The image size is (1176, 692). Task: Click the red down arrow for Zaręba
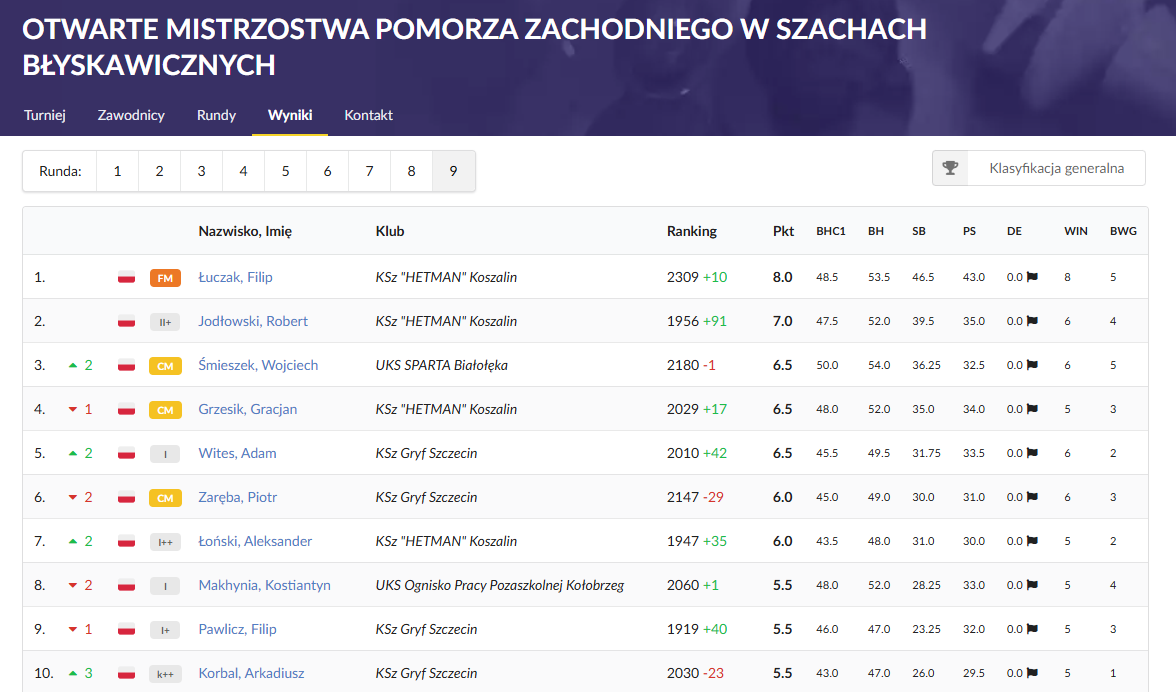click(73, 497)
